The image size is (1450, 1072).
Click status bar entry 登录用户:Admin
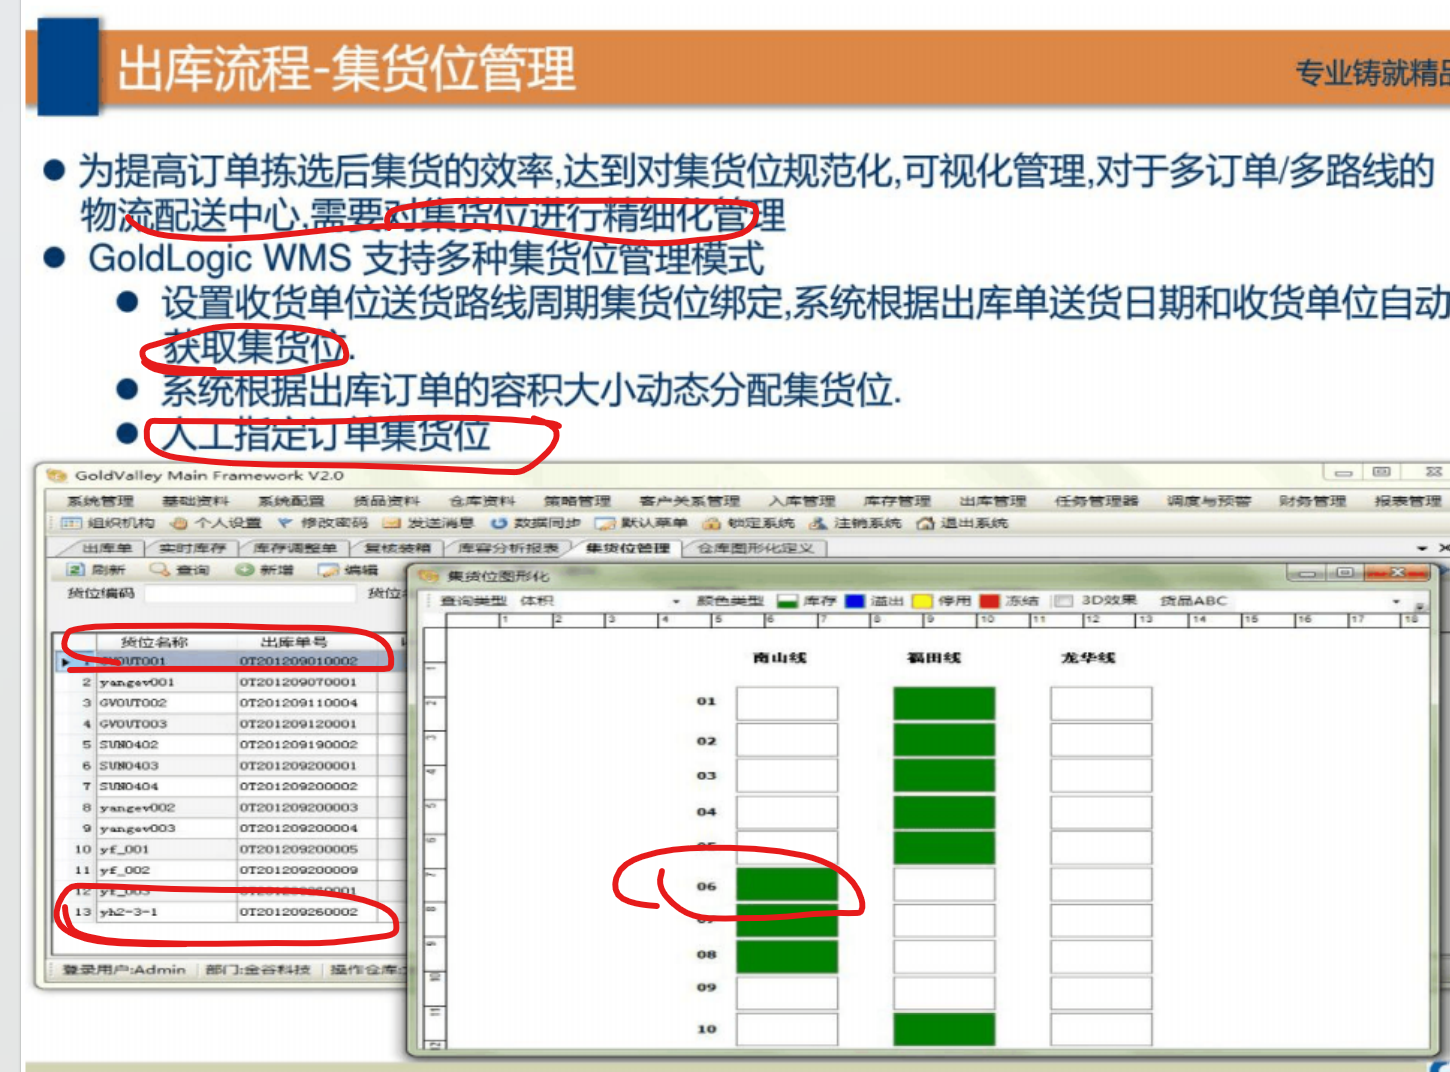[x=124, y=969]
